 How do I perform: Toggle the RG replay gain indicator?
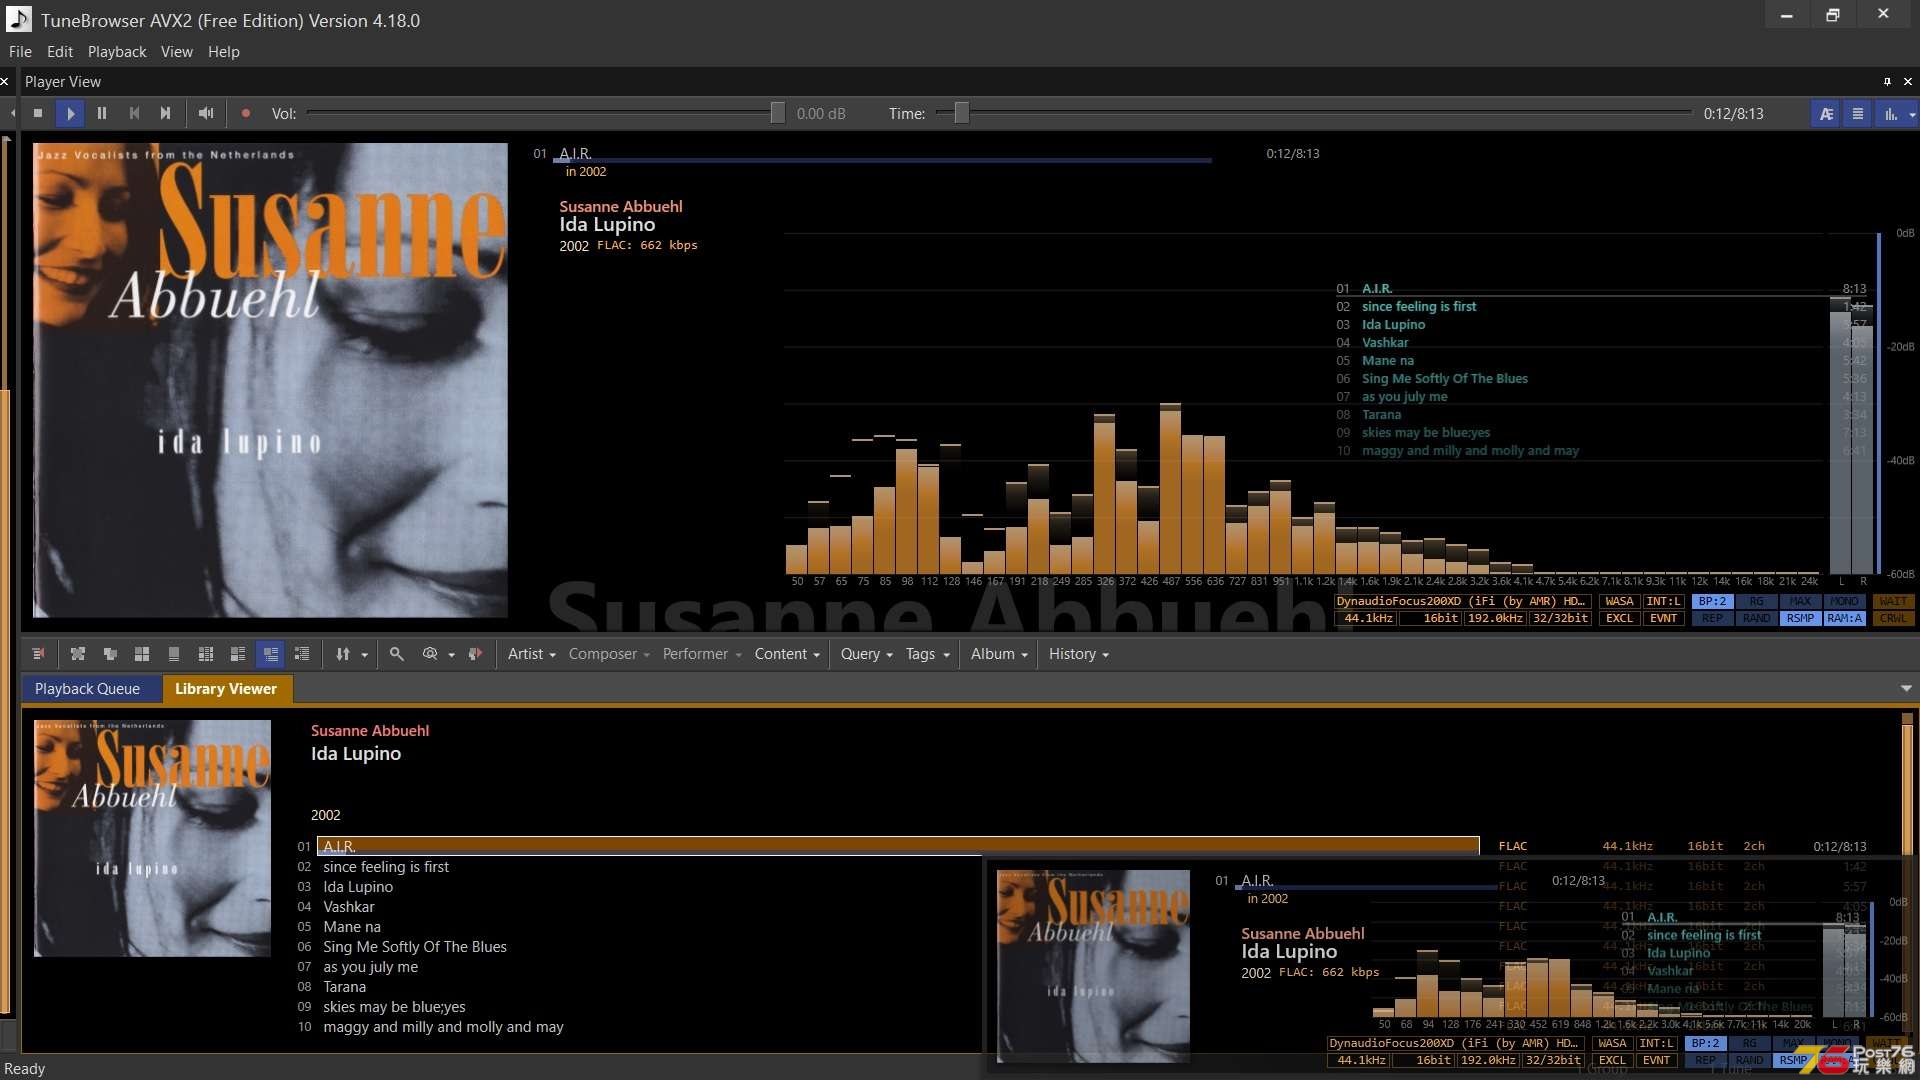point(1756,602)
